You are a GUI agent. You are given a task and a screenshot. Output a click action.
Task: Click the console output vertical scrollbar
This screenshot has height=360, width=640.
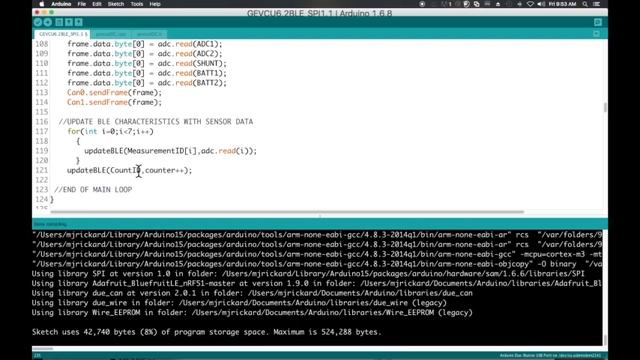click(605, 340)
